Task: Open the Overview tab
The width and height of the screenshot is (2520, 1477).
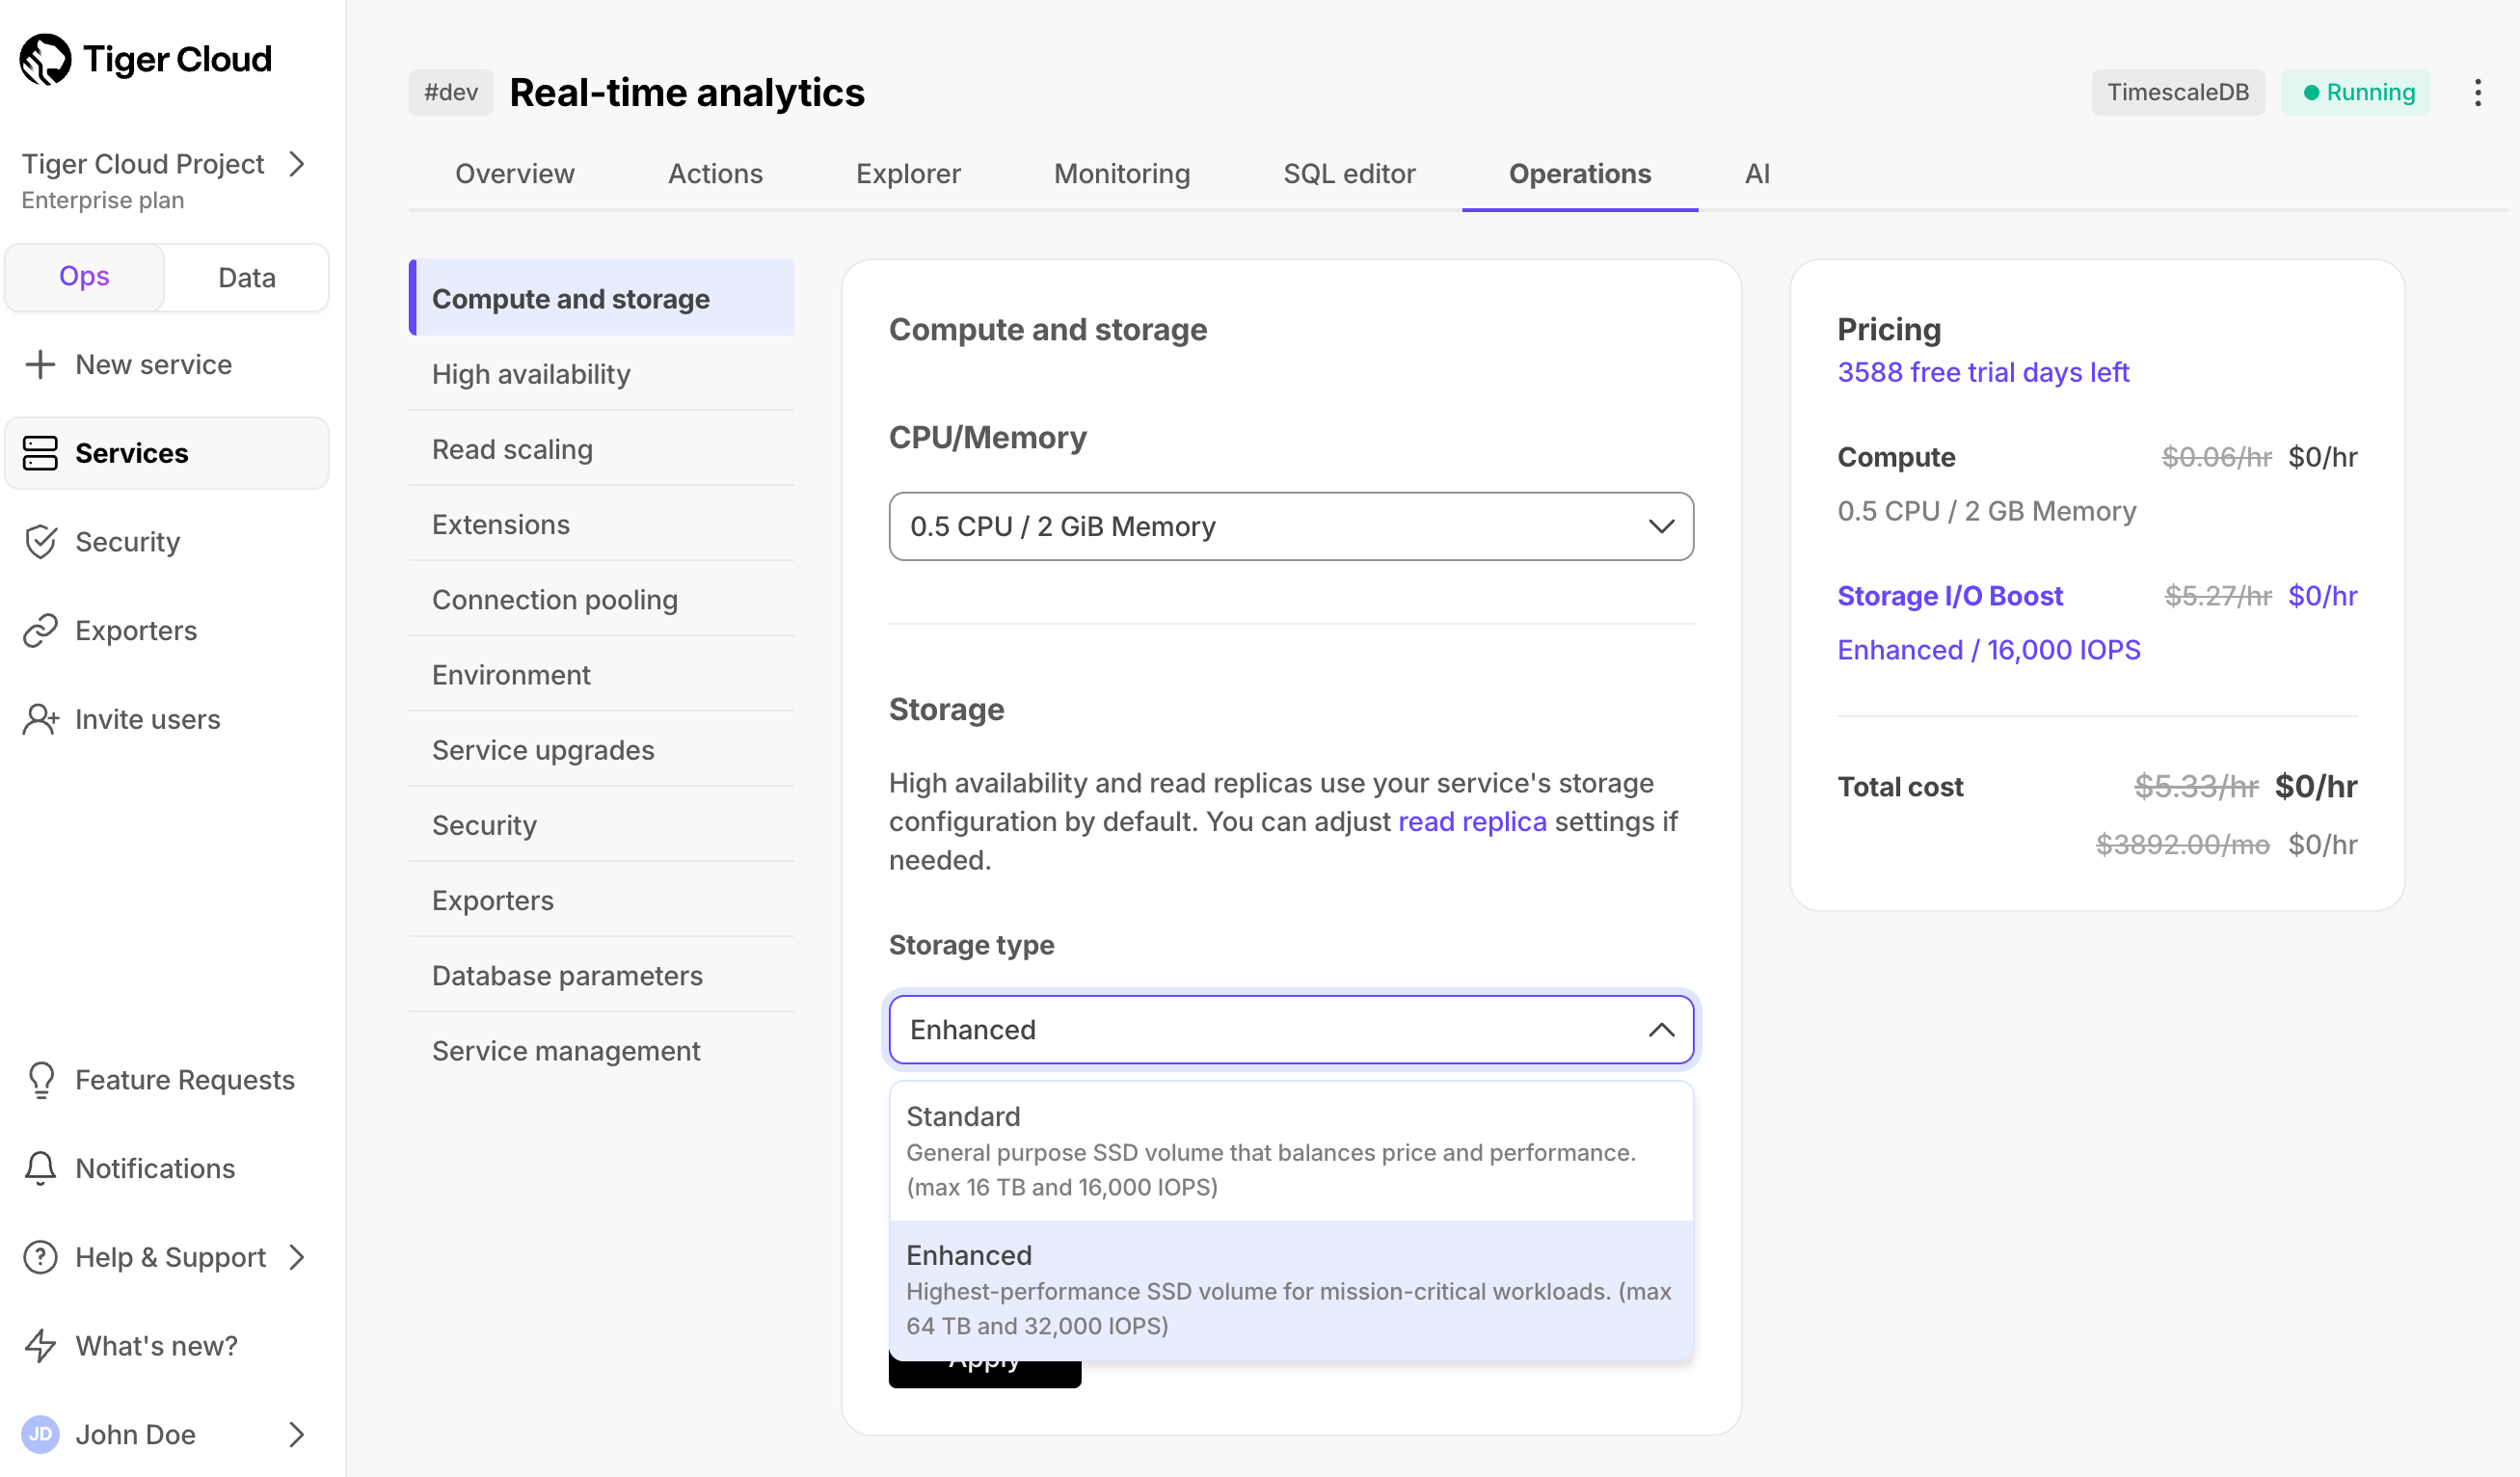Action: [x=515, y=174]
